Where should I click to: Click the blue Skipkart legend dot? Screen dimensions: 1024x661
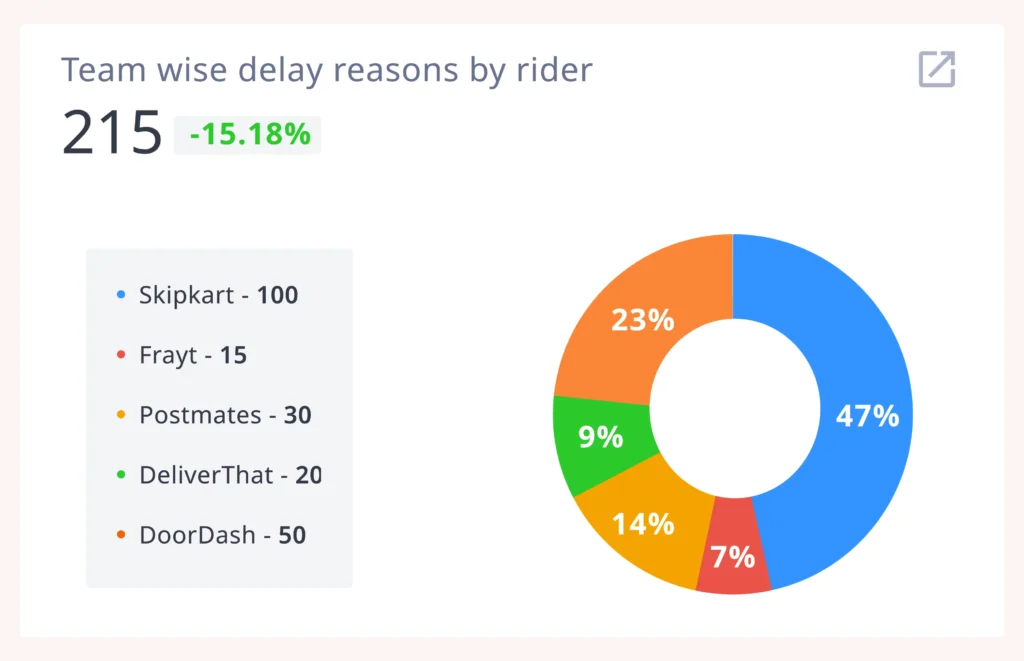click(x=121, y=295)
